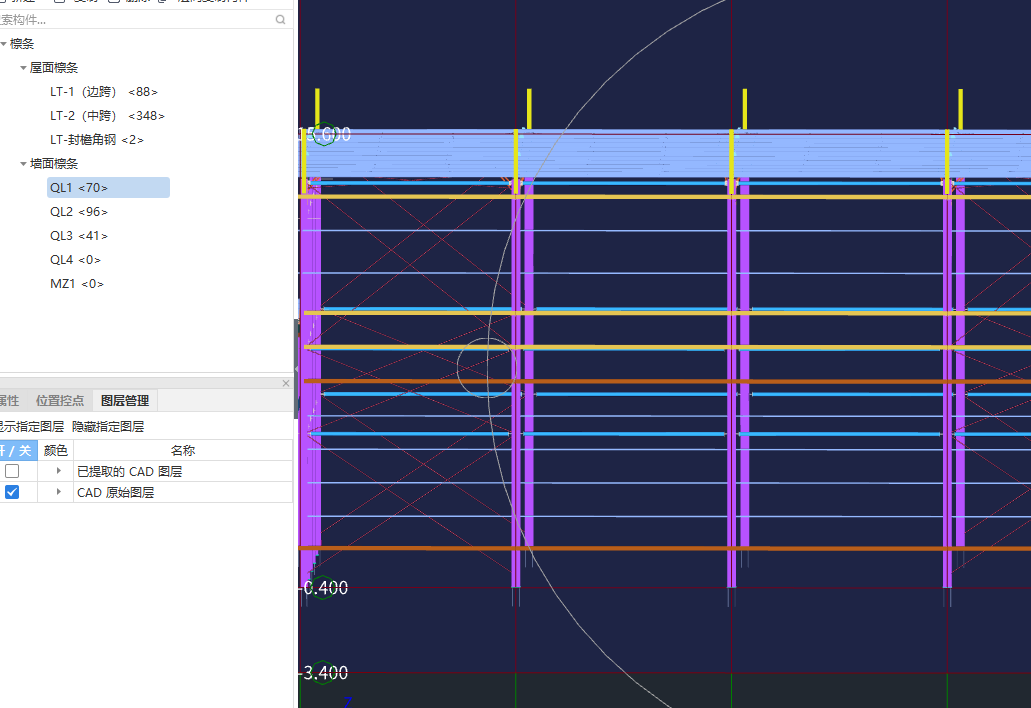Click the CAD 原始图层 name text
This screenshot has width=1031, height=708.
click(x=116, y=492)
